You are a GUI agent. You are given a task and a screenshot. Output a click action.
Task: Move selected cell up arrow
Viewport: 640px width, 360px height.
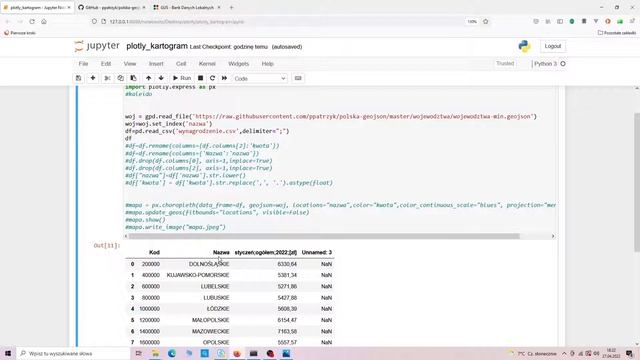(149, 78)
